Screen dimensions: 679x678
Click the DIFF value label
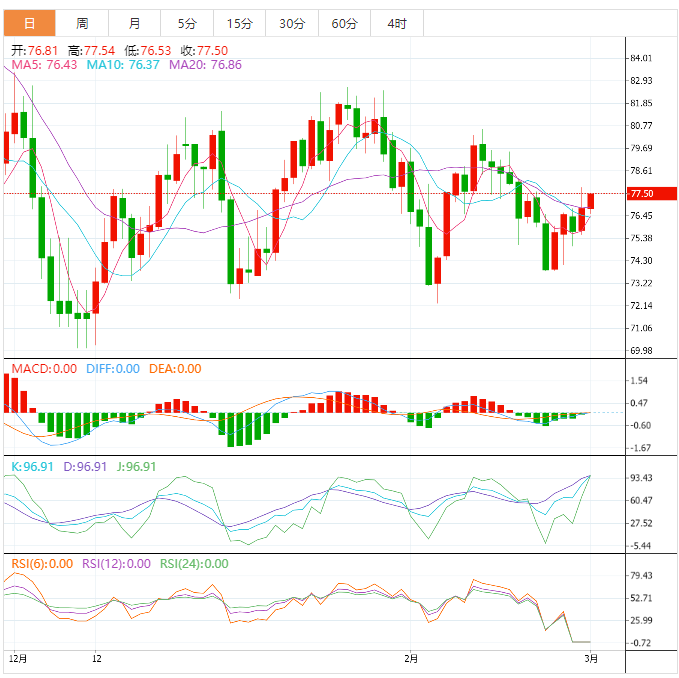point(112,369)
